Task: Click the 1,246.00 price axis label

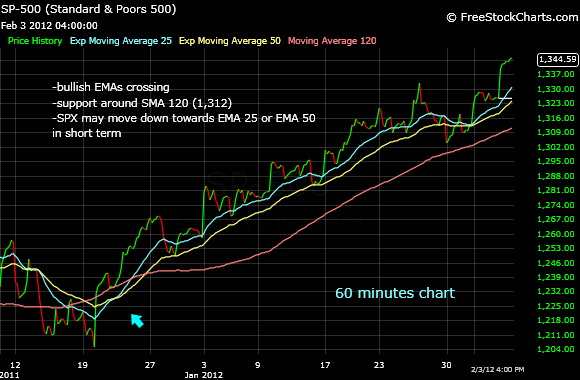Action: tap(556, 263)
